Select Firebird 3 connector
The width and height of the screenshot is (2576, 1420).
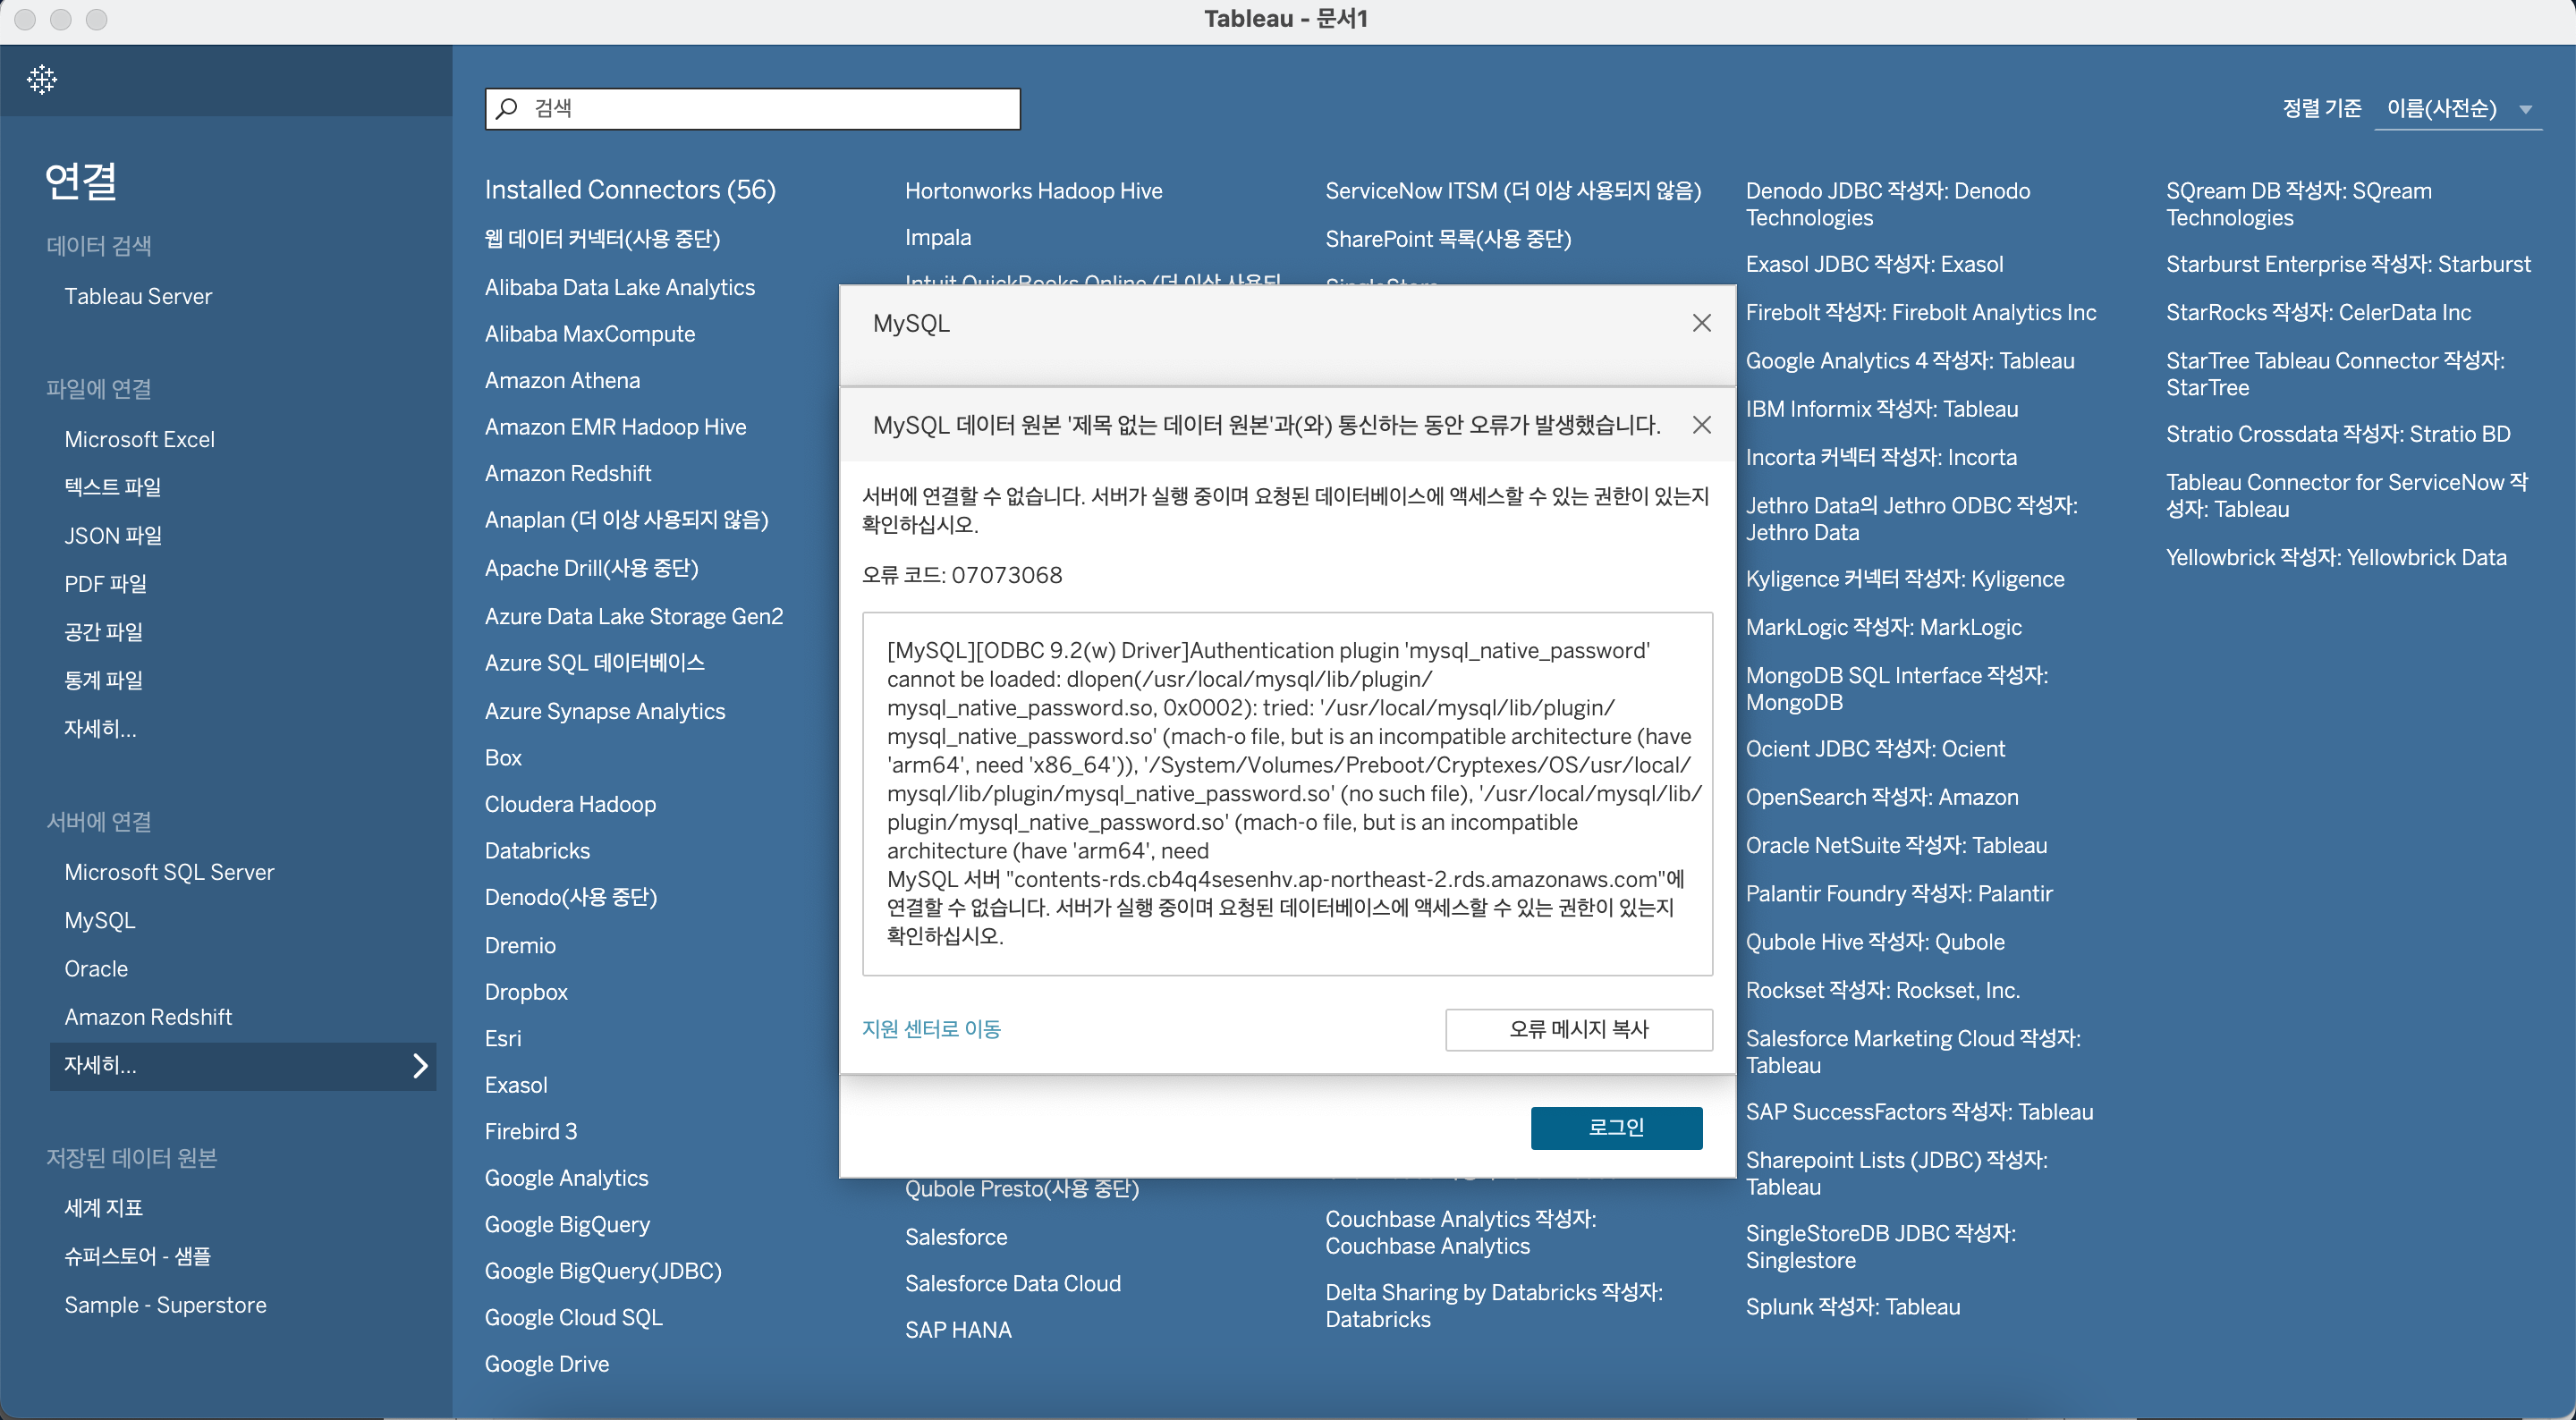pos(531,1131)
